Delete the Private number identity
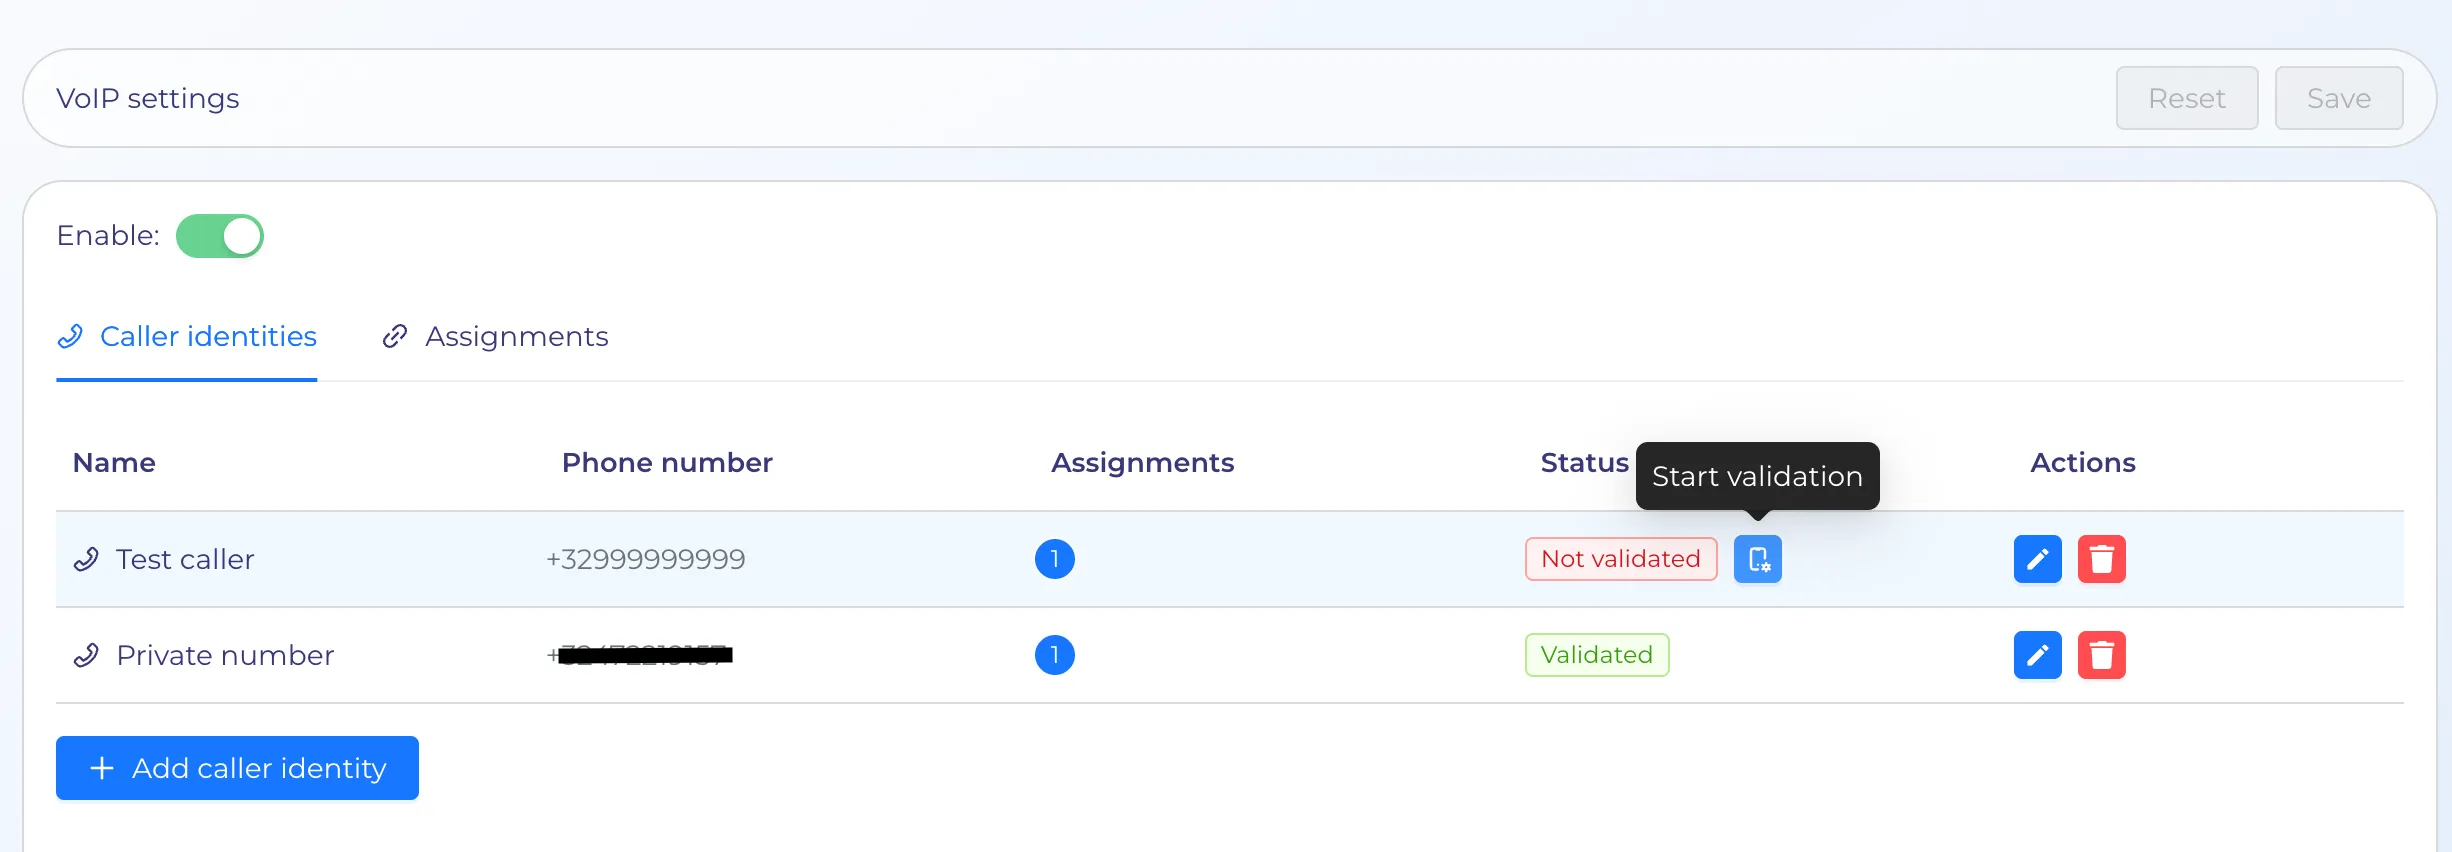Image resolution: width=2452 pixels, height=852 pixels. point(2101,655)
